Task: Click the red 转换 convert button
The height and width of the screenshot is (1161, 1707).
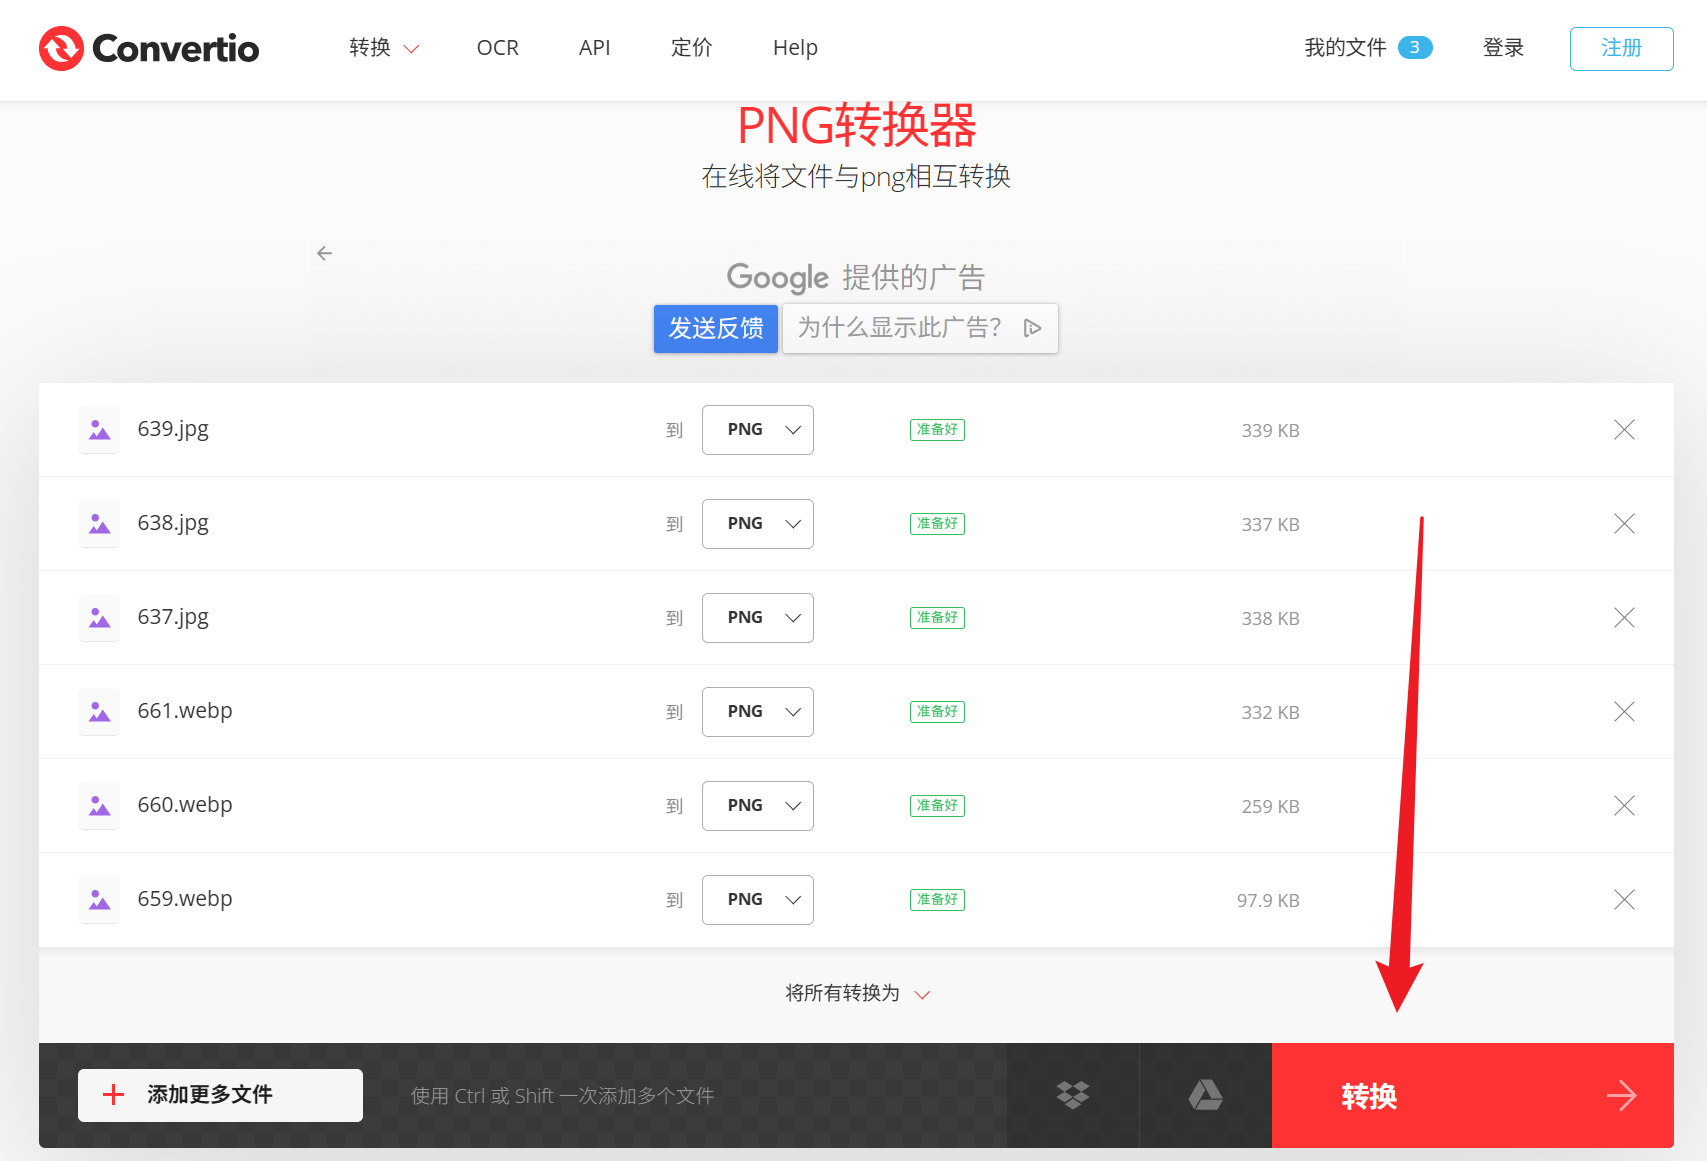Action: coord(1371,1095)
